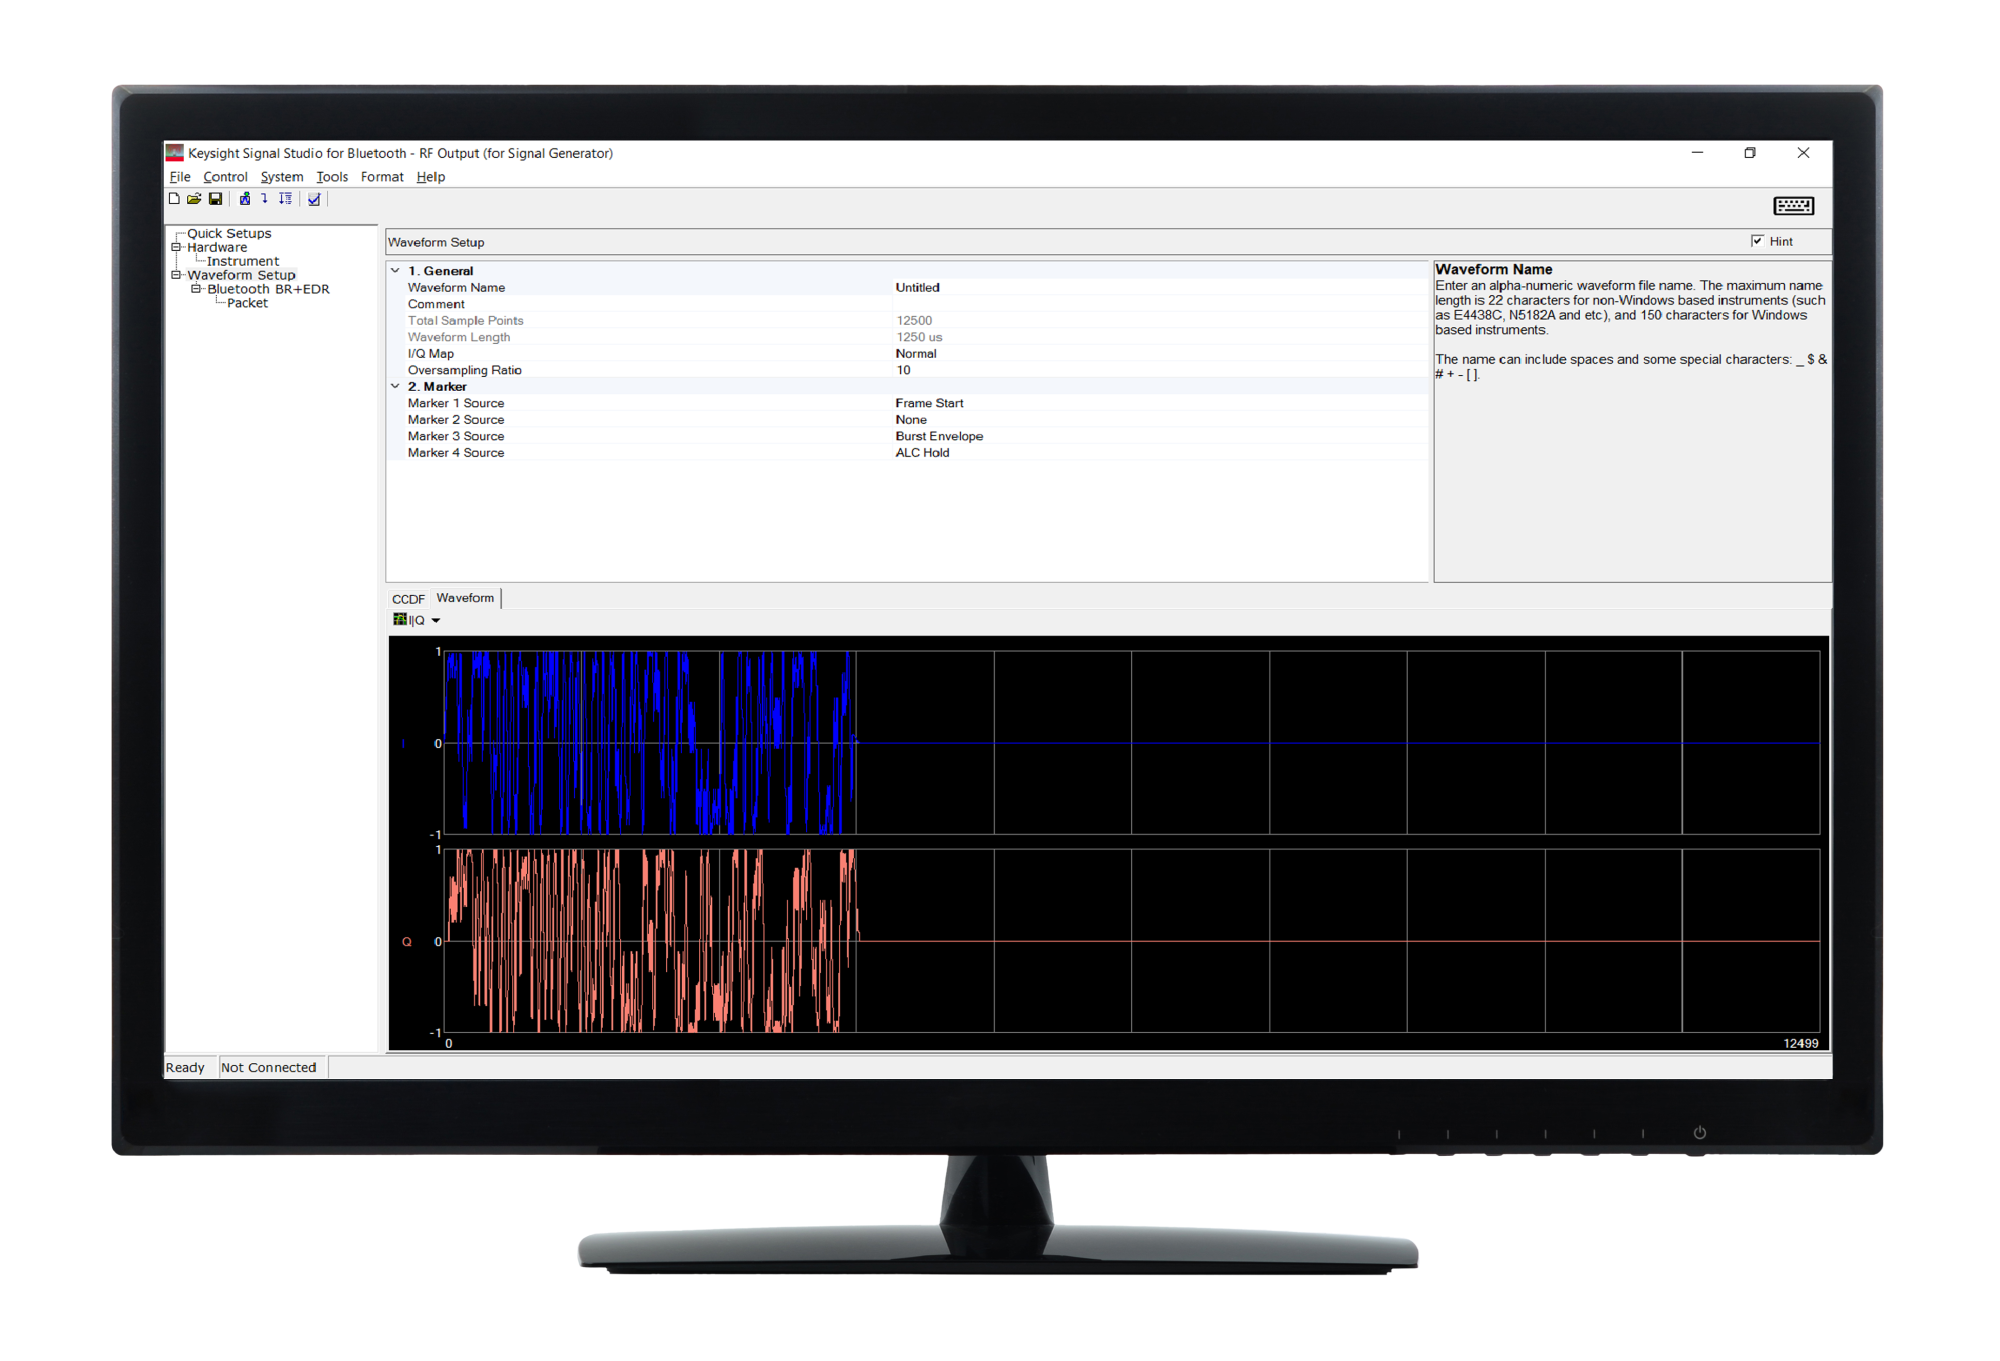This screenshot has width=2000, height=1361.
Task: Select the download arrow toolbar icon
Action: pyautogui.click(x=265, y=199)
